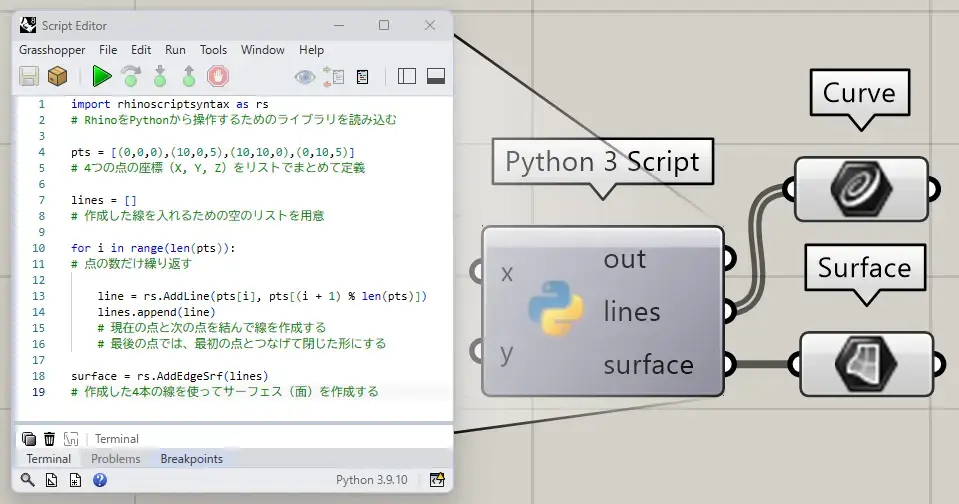
Task: Click the Step Out up-arrow icon
Action: point(189,76)
